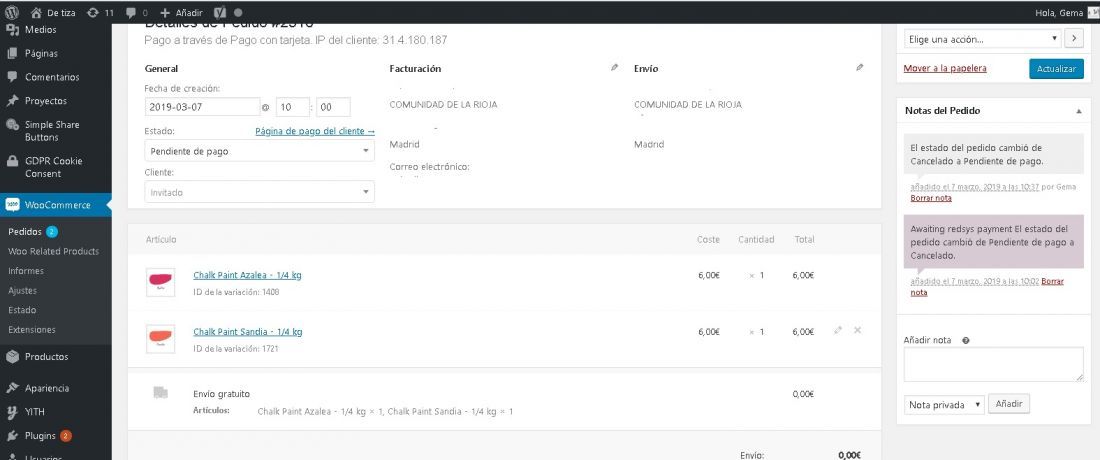This screenshot has height=460, width=1100.
Task: Open the Estado Pendiente de pago dropdown
Action: (260, 151)
